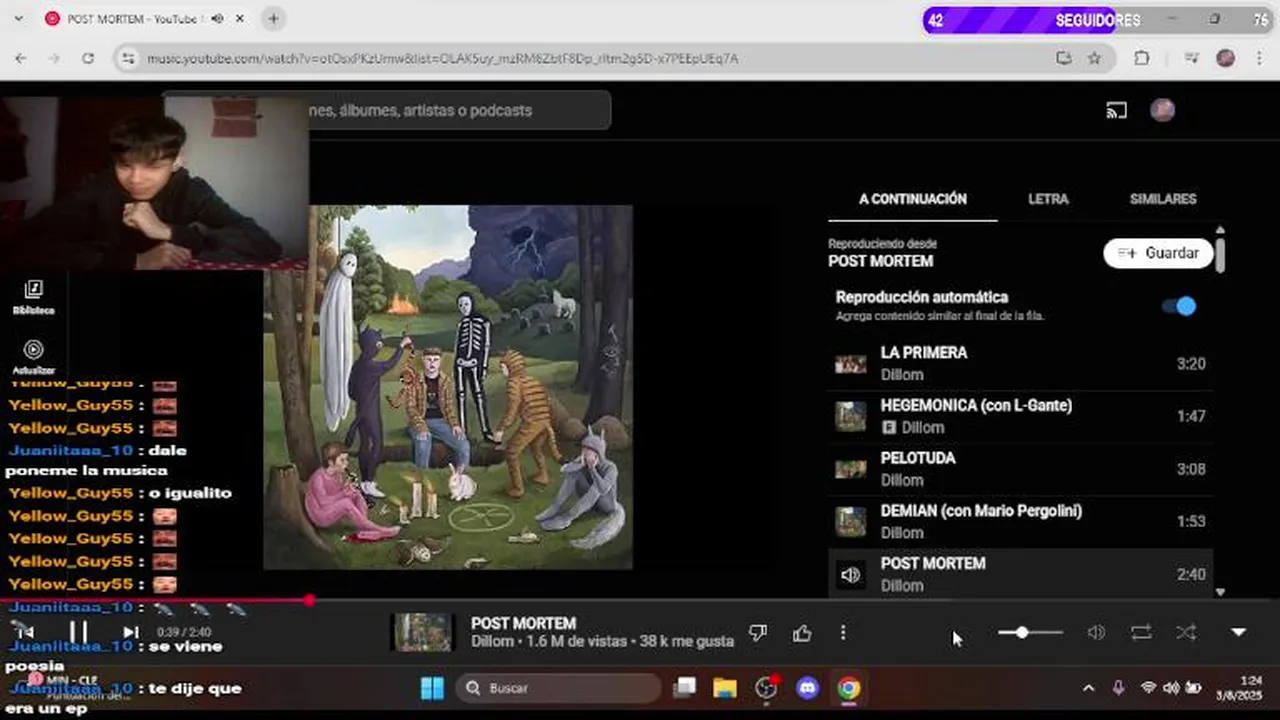Play LA PRIMERA from the queue

tap(1020, 364)
